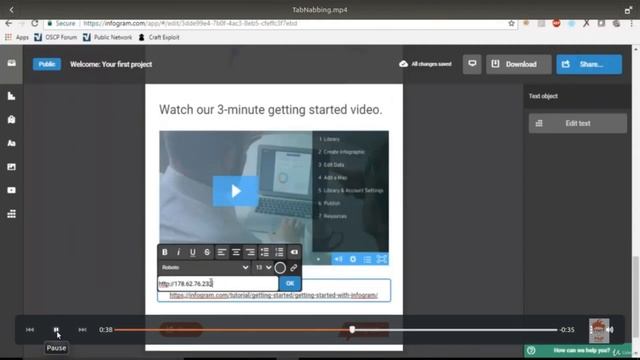Click the browser address bar URL
Screen dimensions: 640x360
coord(190,24)
